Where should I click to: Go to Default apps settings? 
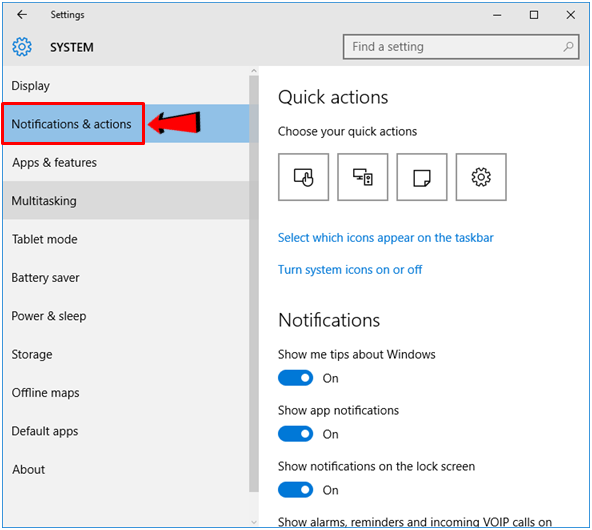pyautogui.click(x=126, y=431)
